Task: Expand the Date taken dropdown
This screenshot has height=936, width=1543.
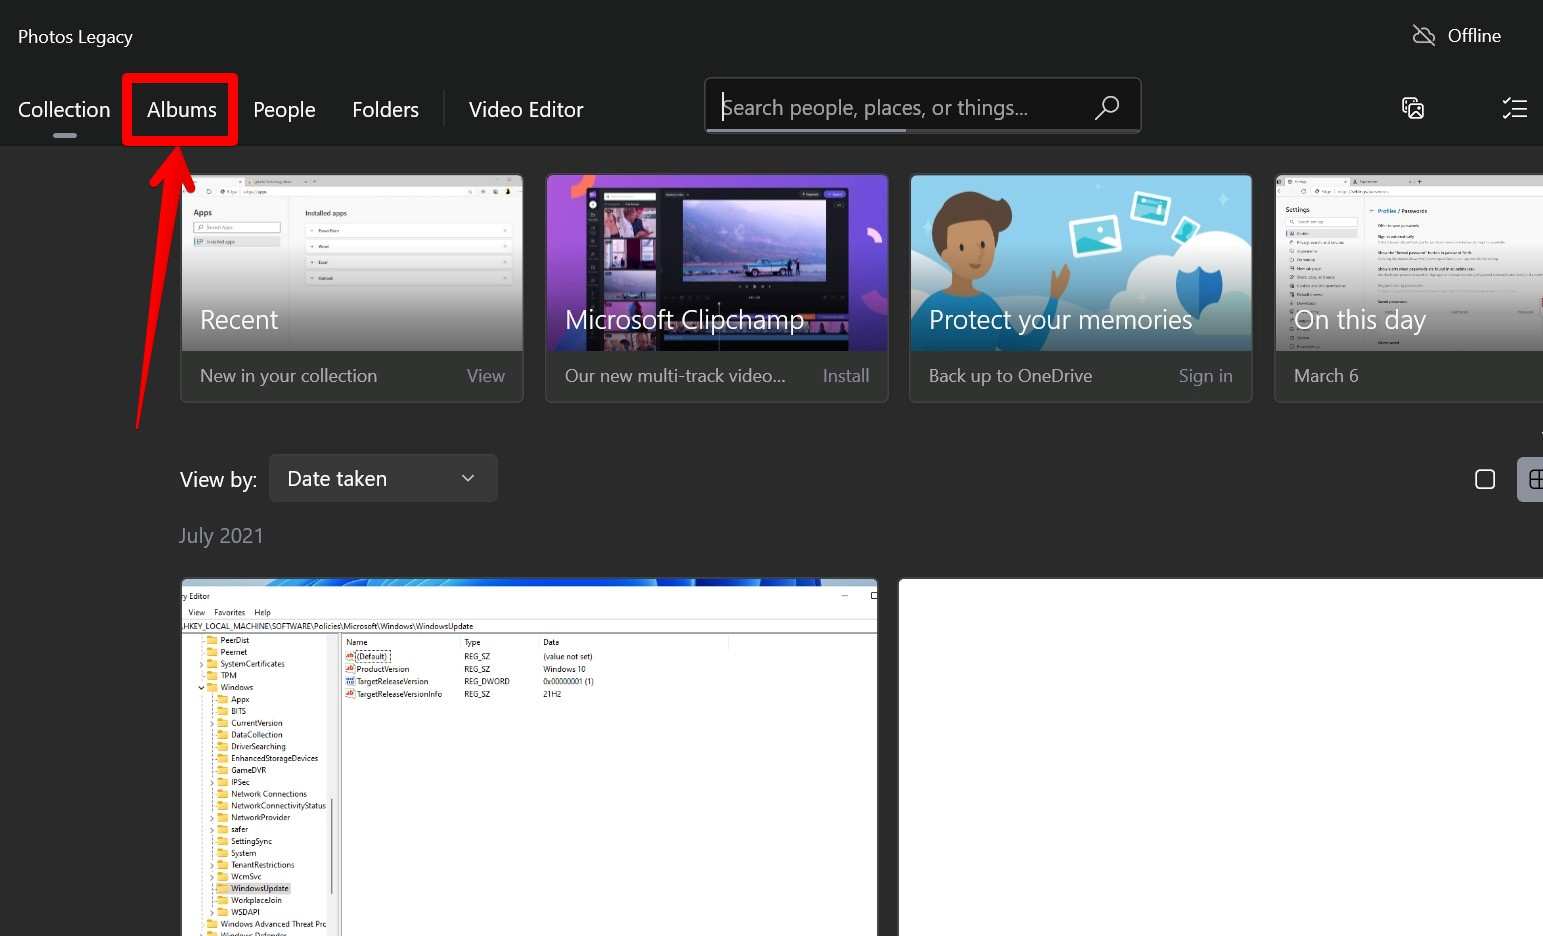Action: pyautogui.click(x=383, y=479)
